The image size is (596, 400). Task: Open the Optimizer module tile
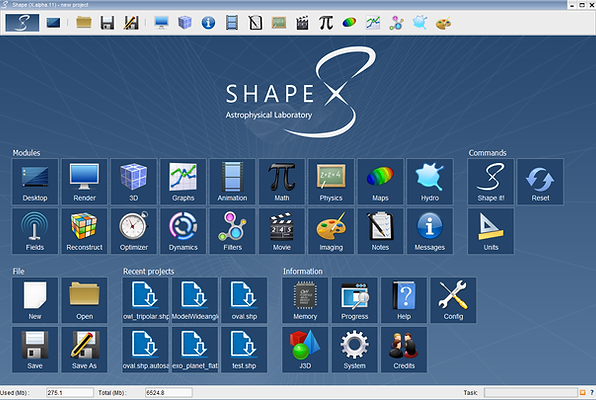pos(134,231)
